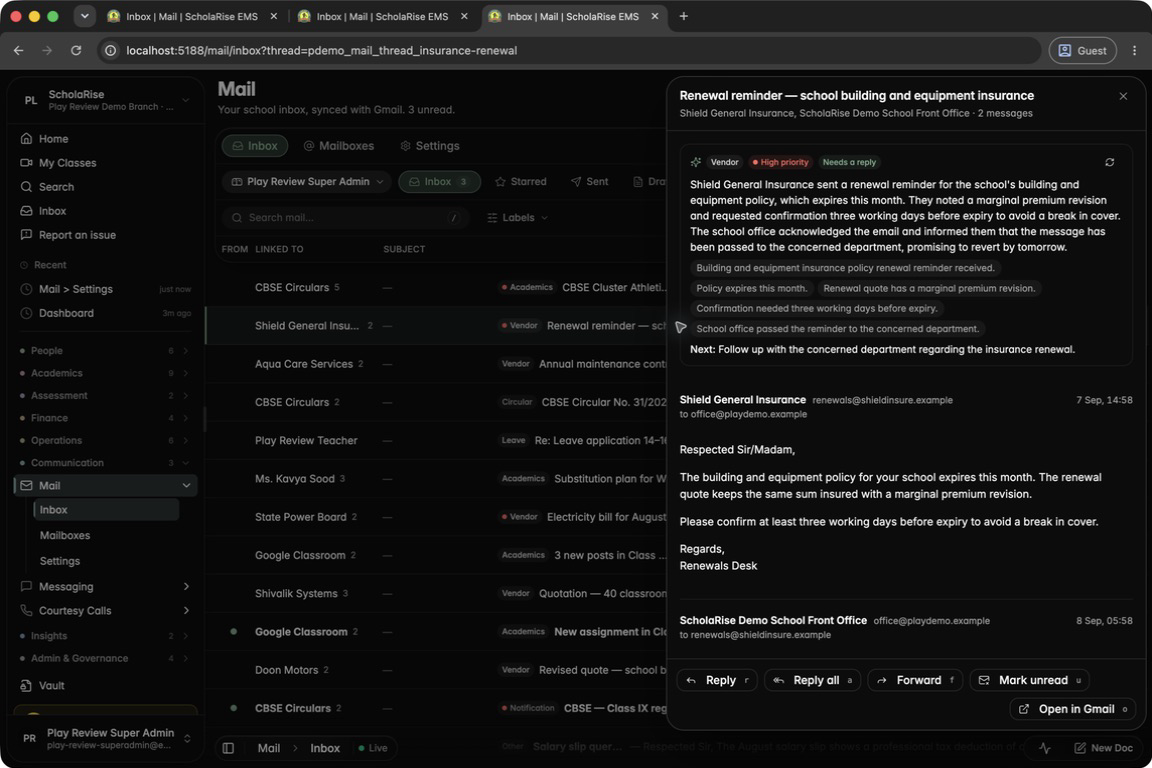
Task: Switch to the mail Settings tab
Action: pyautogui.click(x=430, y=146)
